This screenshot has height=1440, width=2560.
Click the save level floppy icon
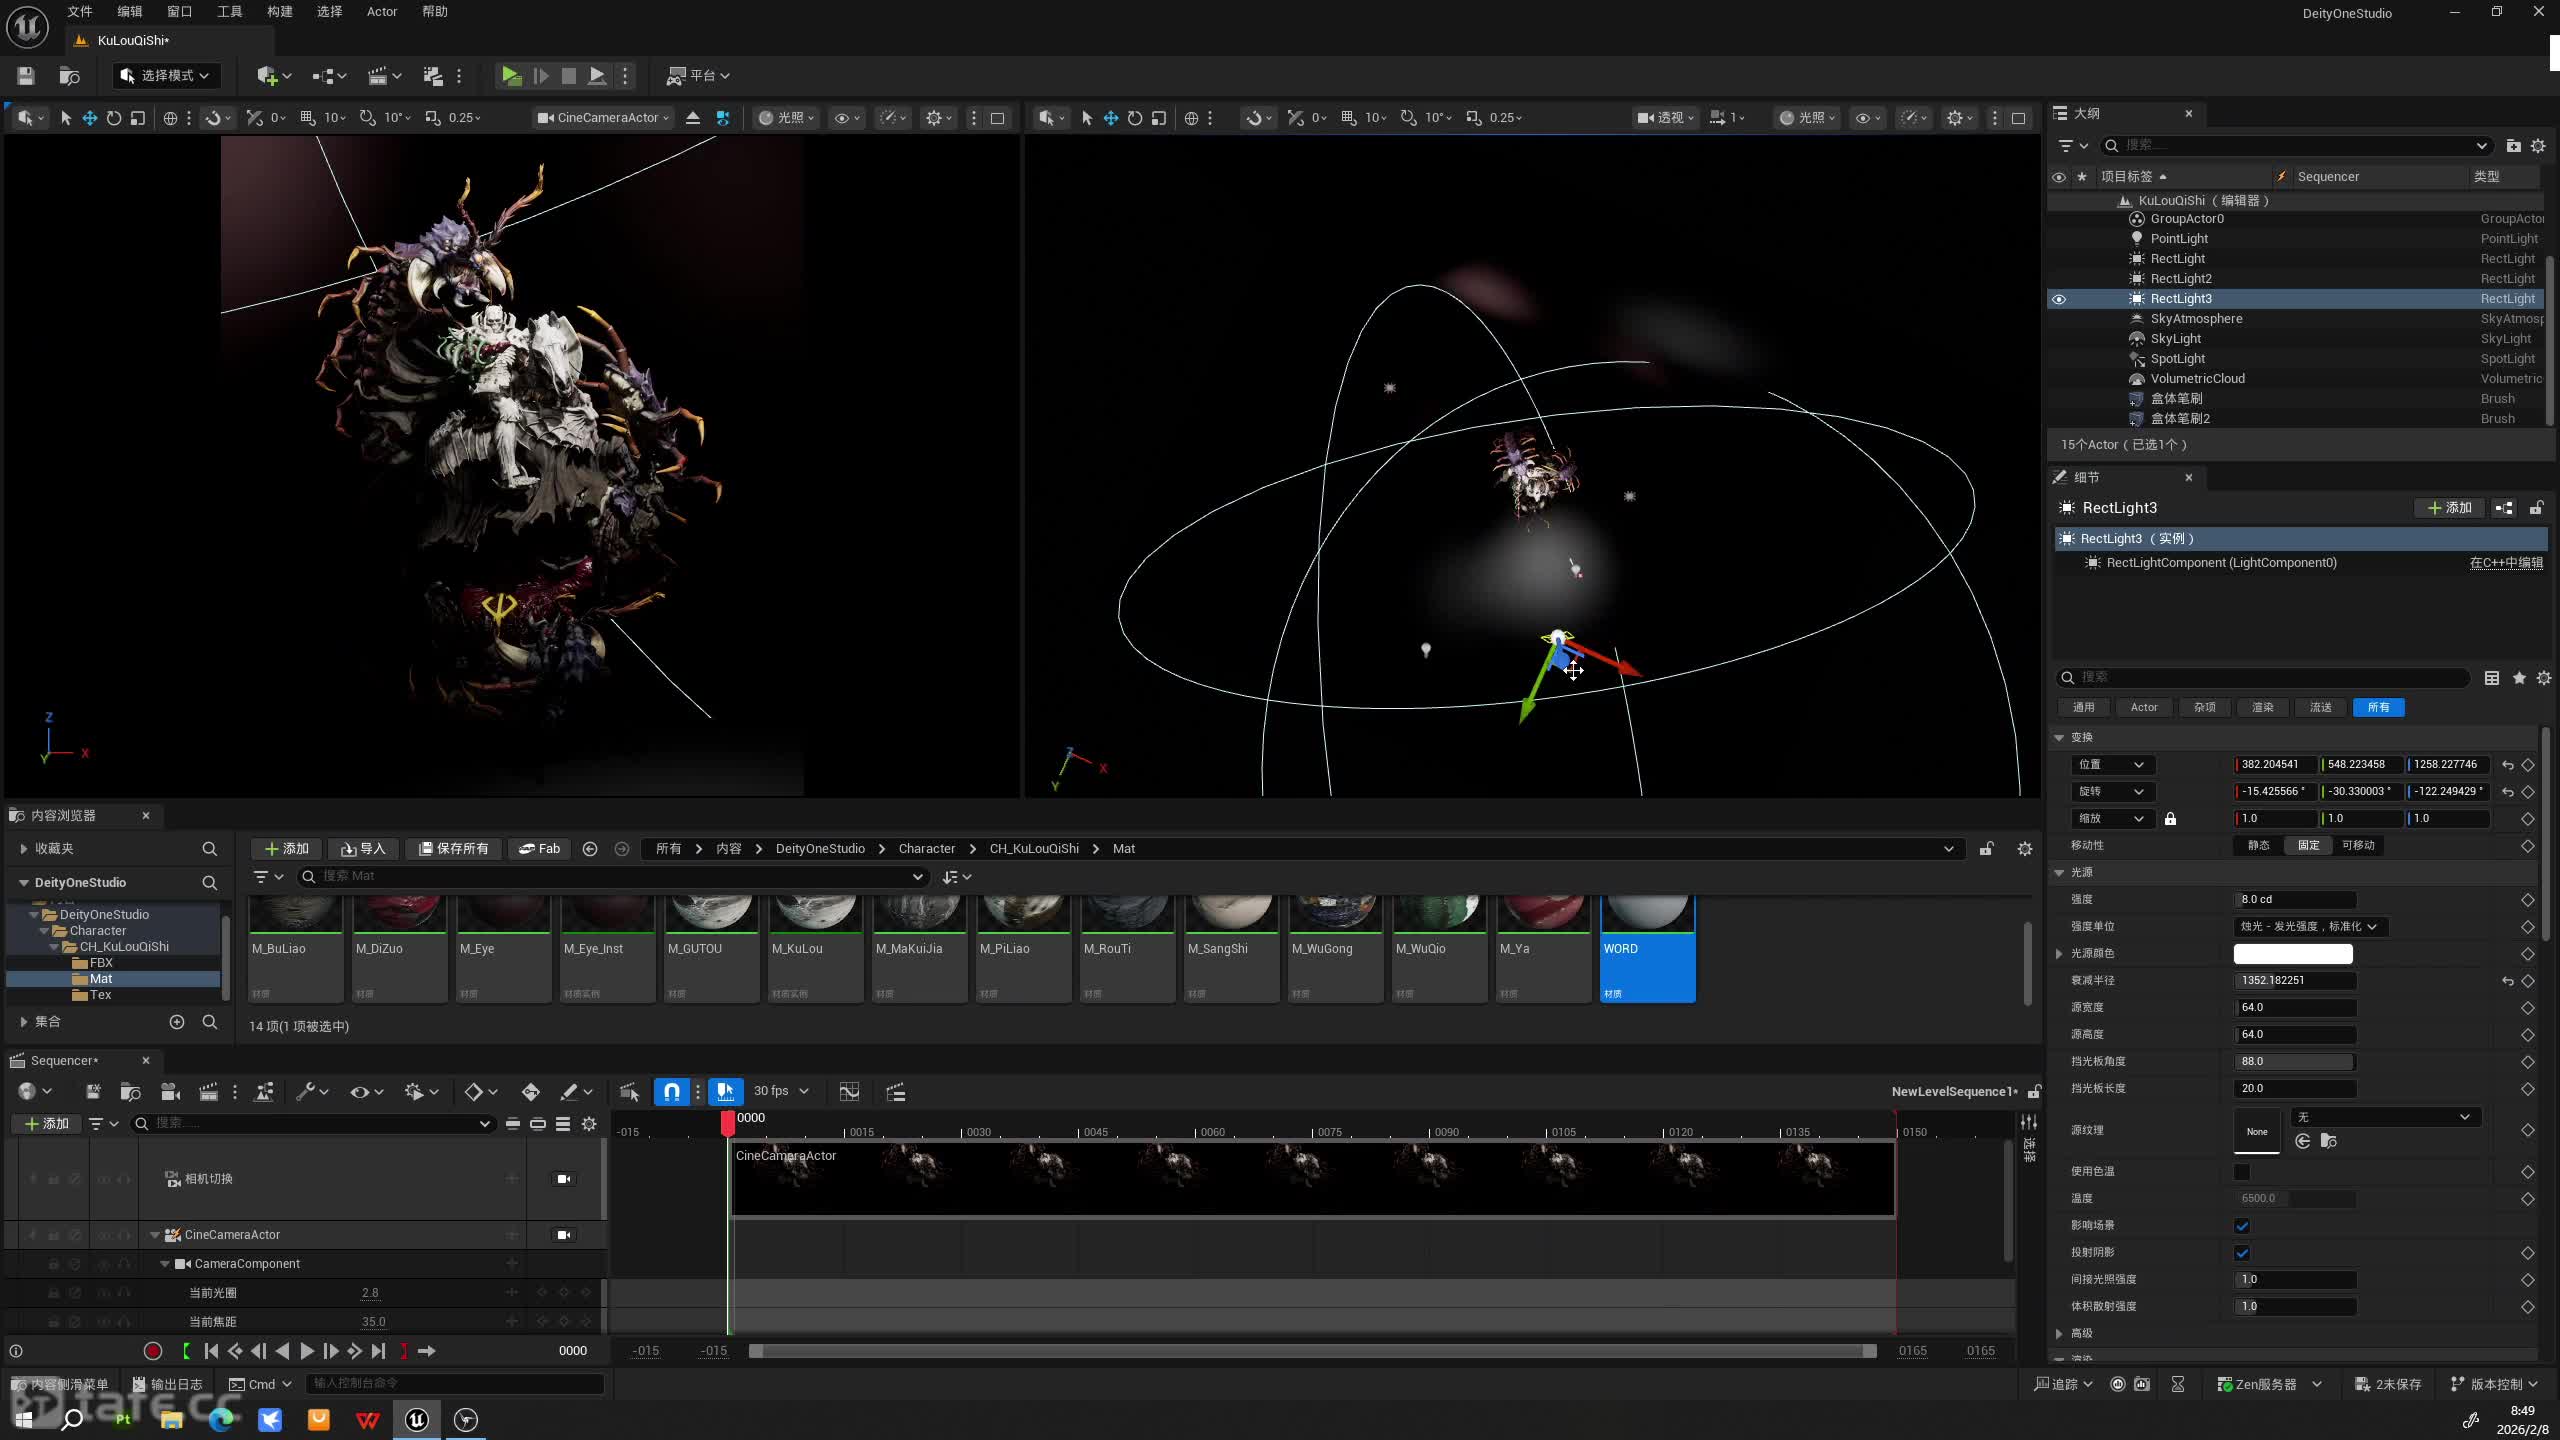click(26, 76)
